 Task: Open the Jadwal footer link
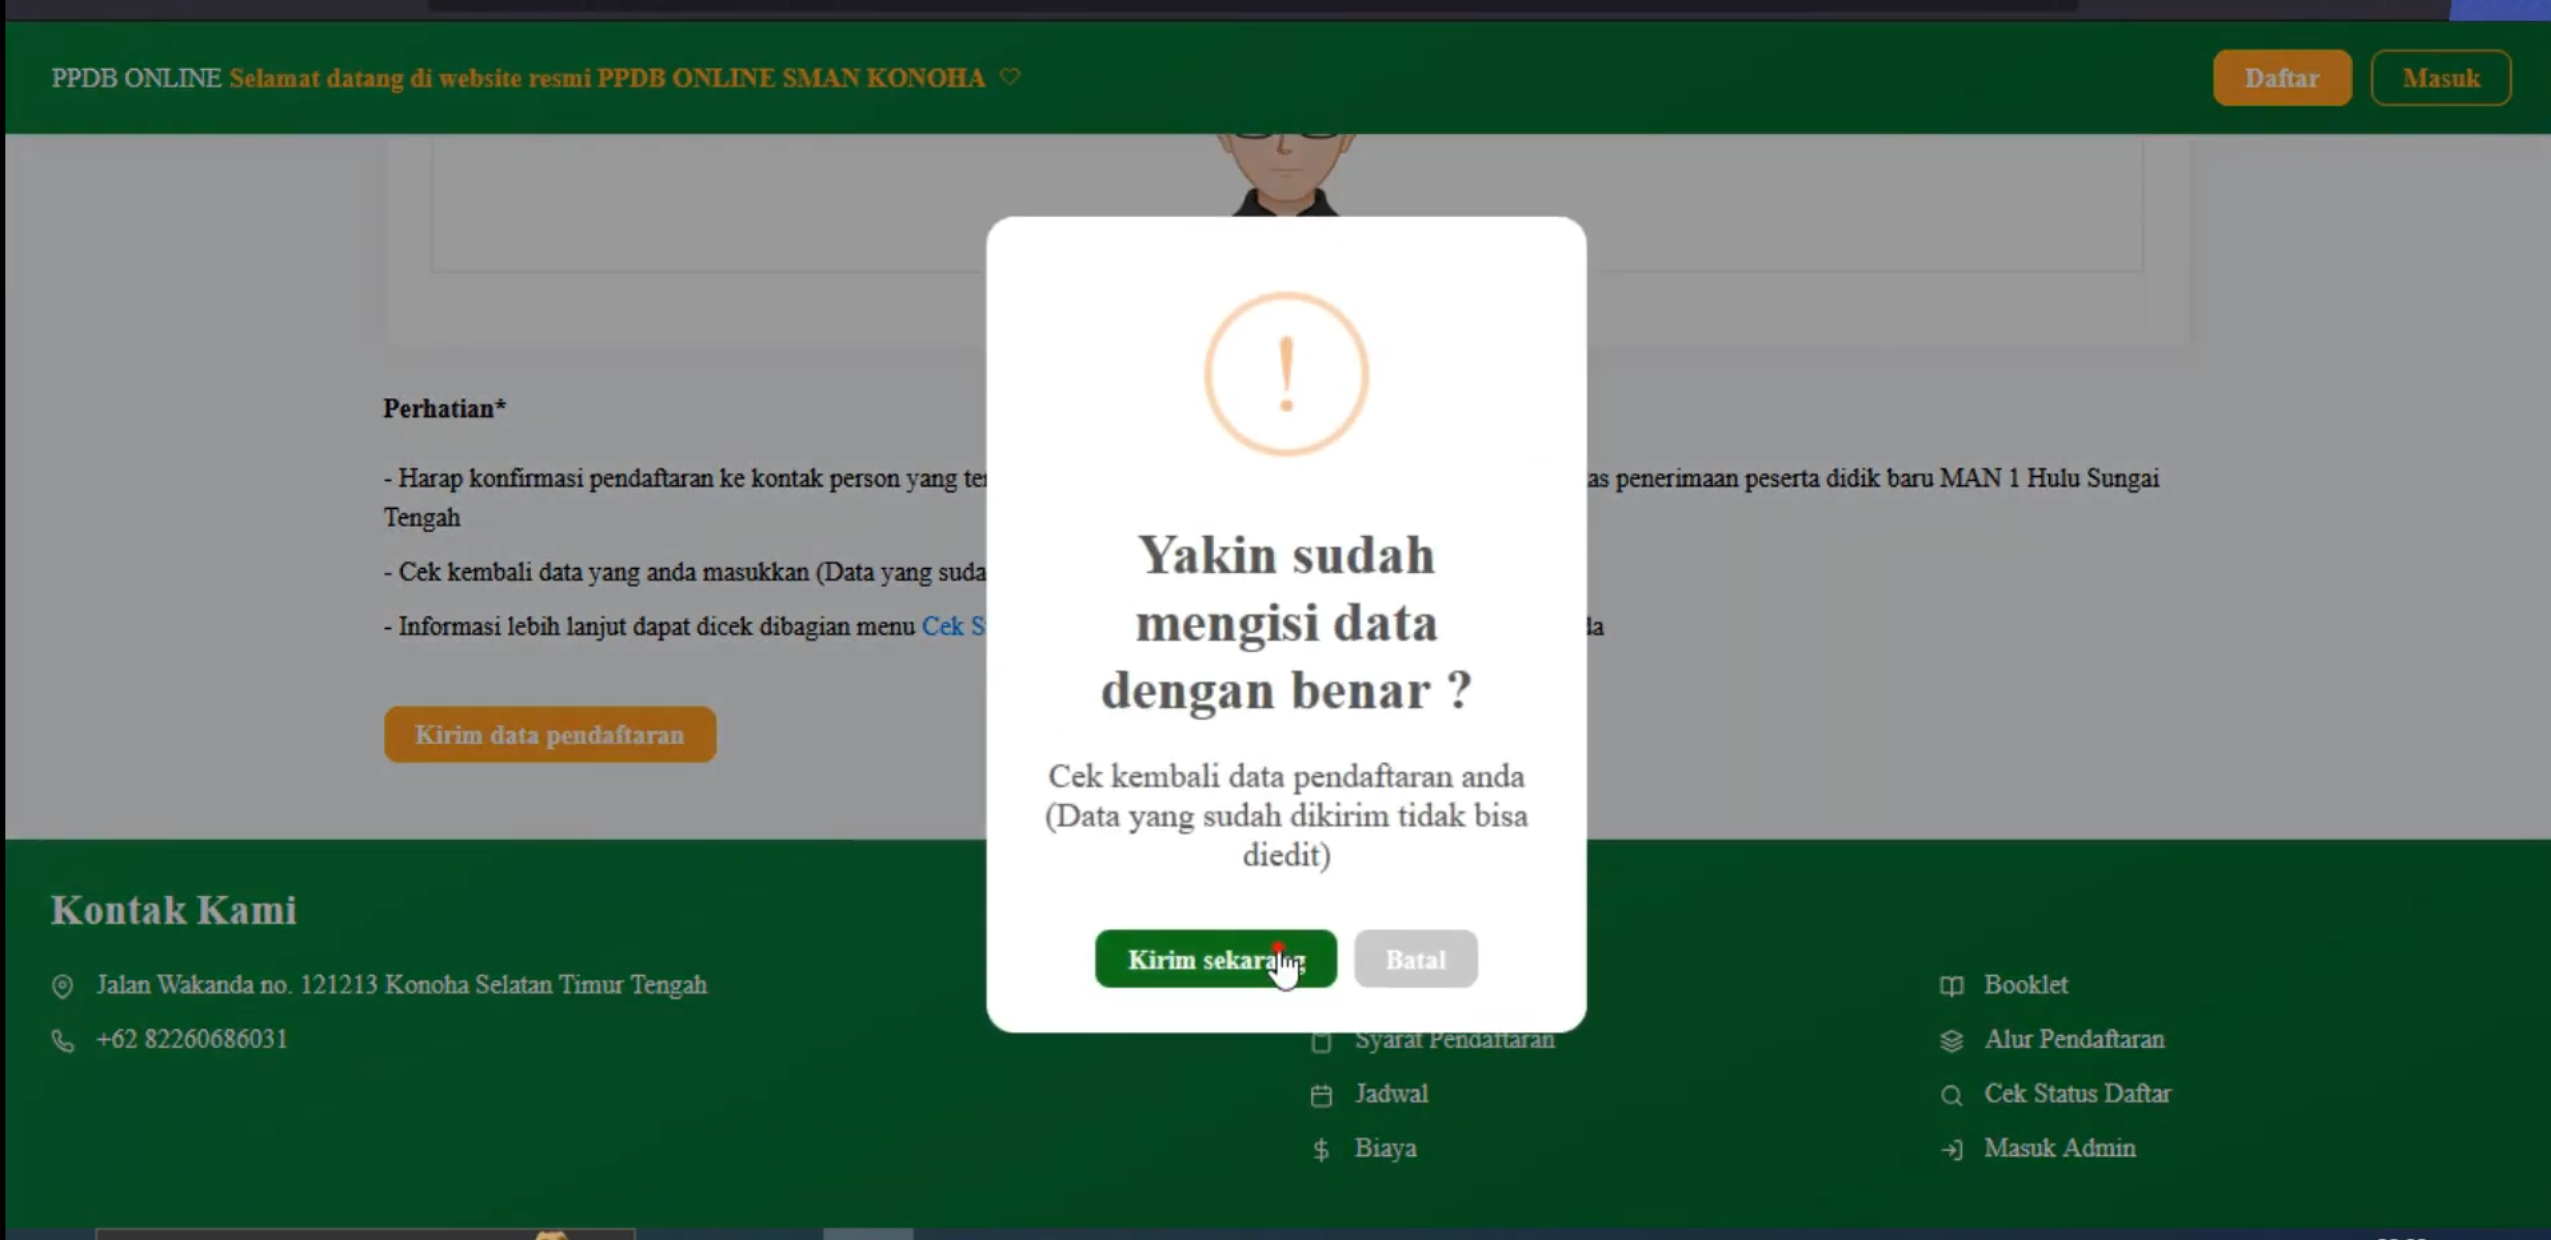point(1391,1094)
